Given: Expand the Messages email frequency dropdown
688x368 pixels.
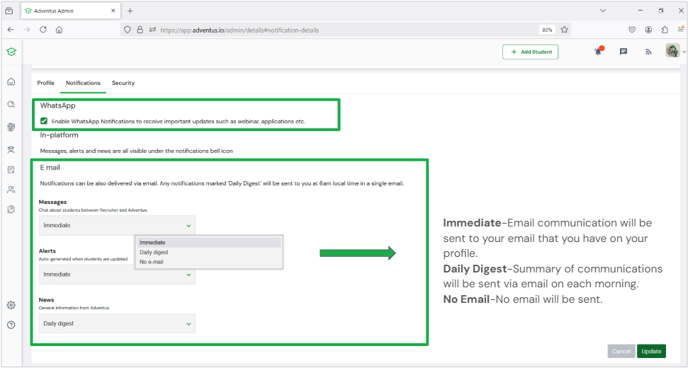Looking at the screenshot, I should 117,225.
